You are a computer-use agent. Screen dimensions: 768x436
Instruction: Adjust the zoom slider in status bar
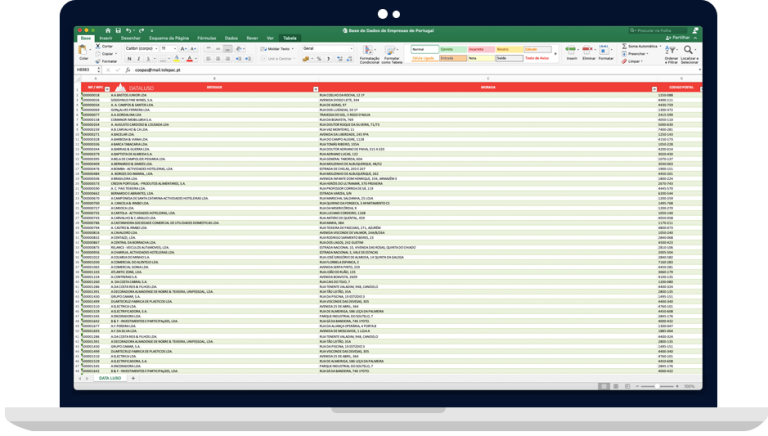pyautogui.click(x=657, y=387)
